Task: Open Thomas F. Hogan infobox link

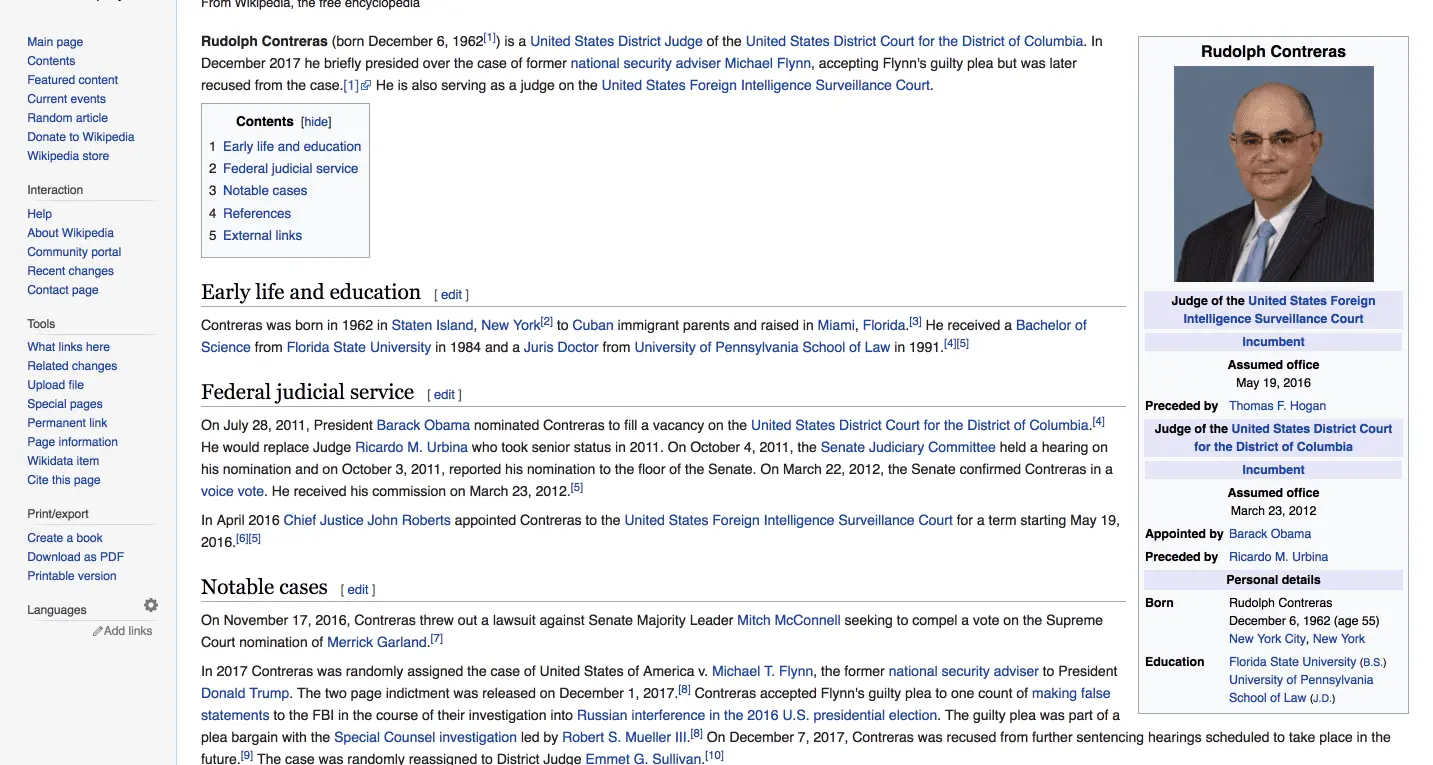Action: 1277,406
